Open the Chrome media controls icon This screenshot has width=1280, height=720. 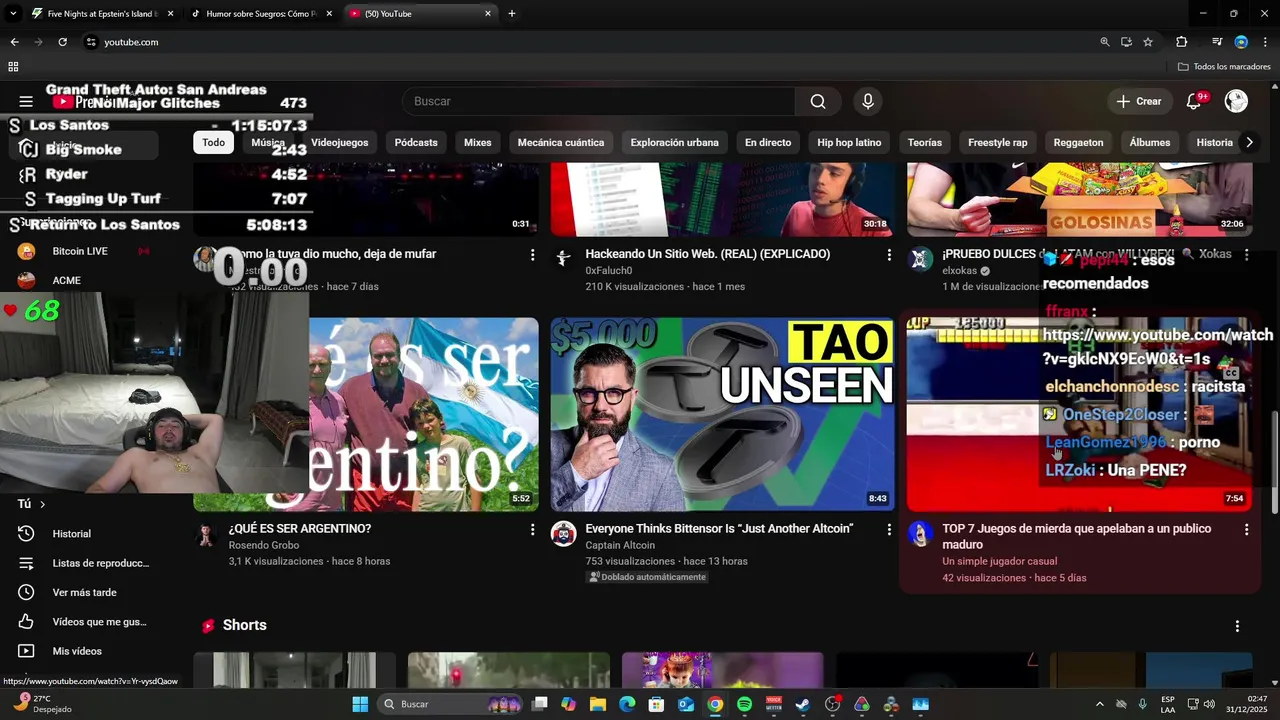coord(1217,42)
